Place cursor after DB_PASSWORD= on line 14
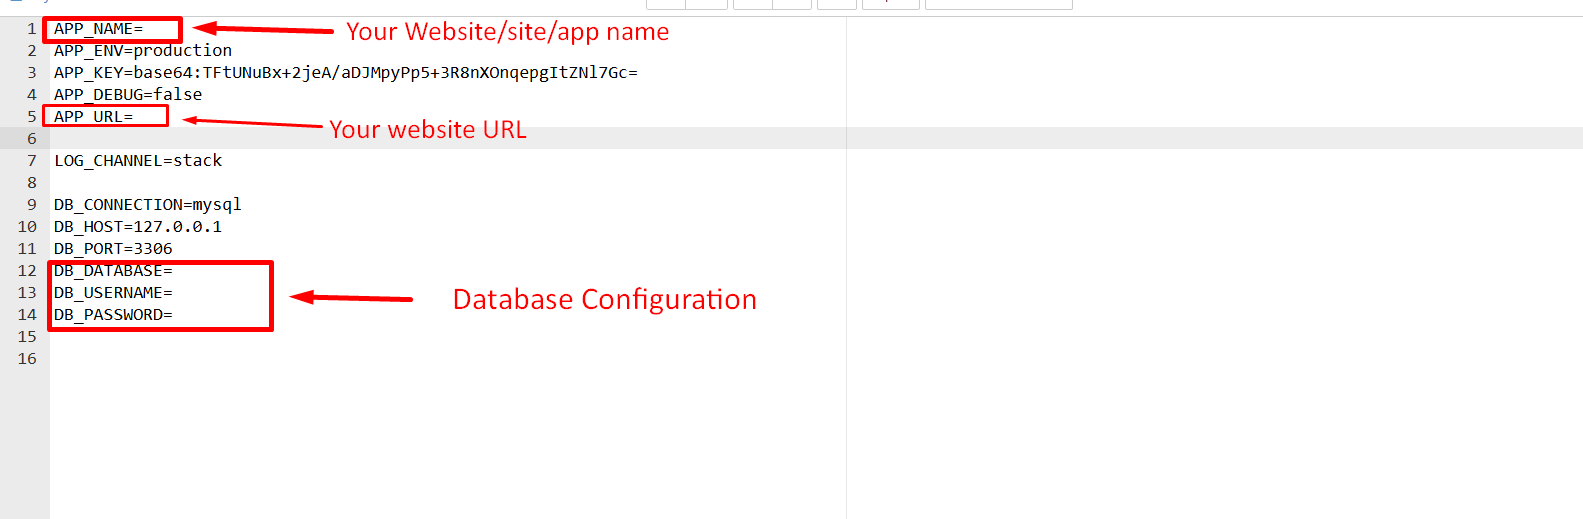 click(x=174, y=315)
